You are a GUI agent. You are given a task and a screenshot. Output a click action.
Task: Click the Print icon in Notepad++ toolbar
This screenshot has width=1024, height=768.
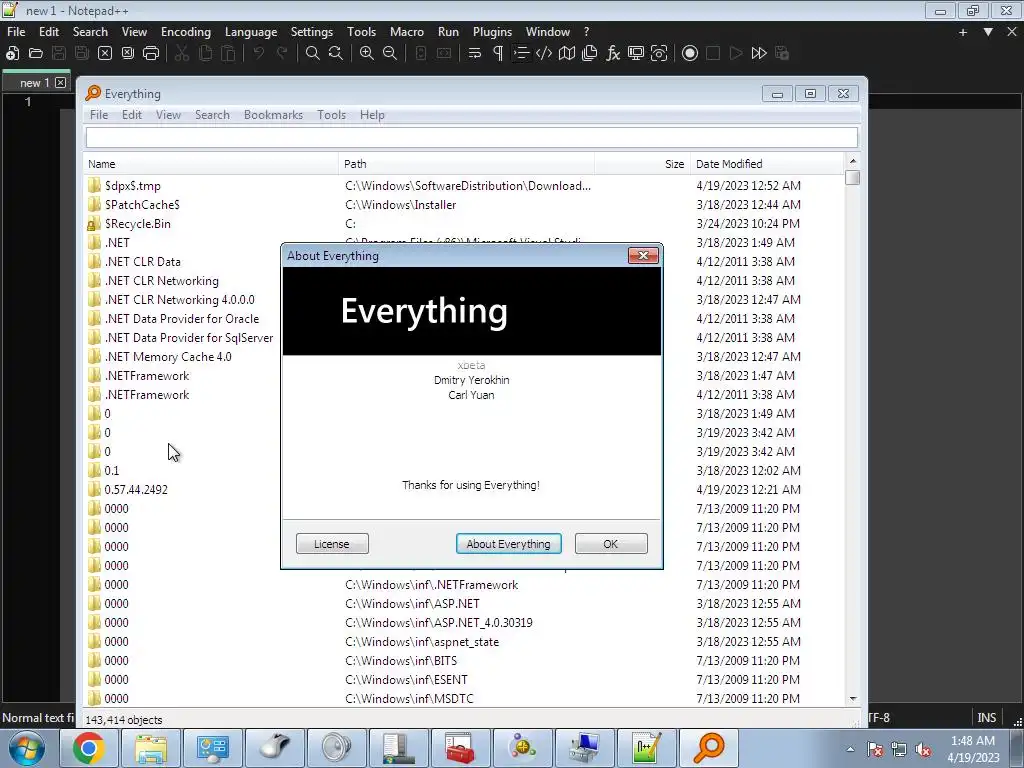(x=151, y=54)
